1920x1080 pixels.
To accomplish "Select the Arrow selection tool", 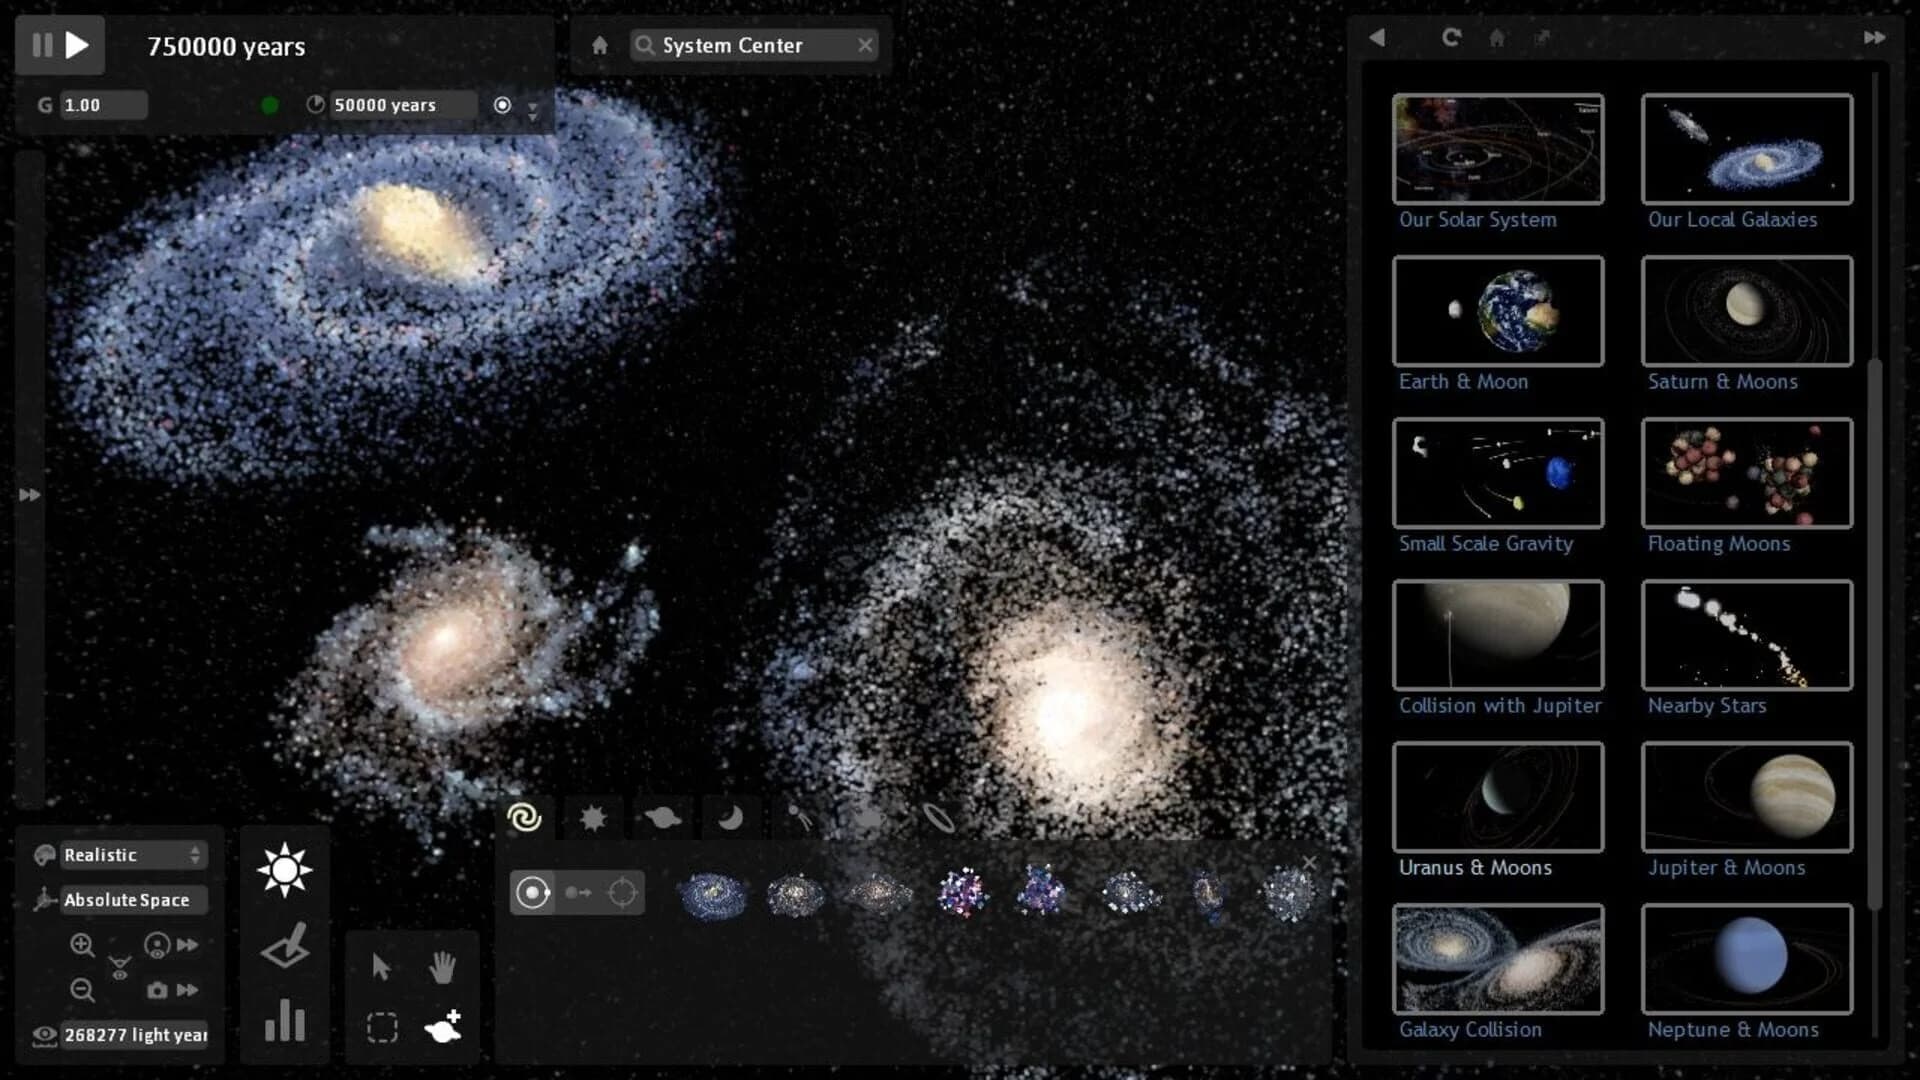I will click(381, 967).
